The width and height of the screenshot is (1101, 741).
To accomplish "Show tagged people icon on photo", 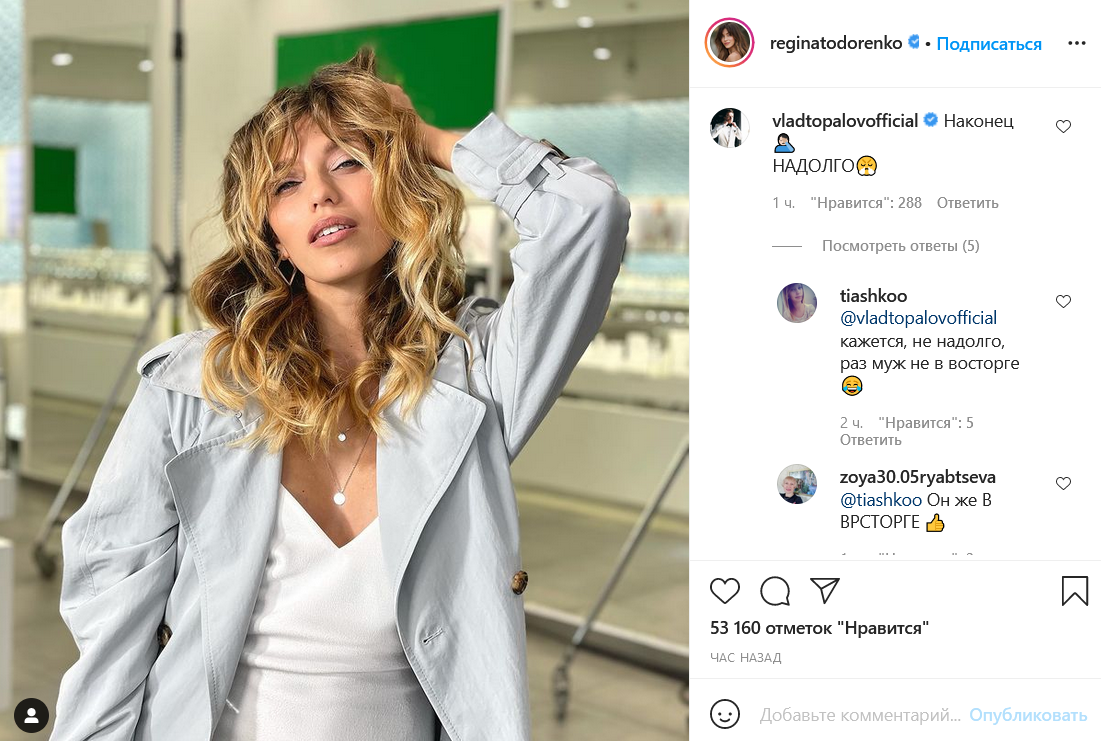I will click(32, 714).
